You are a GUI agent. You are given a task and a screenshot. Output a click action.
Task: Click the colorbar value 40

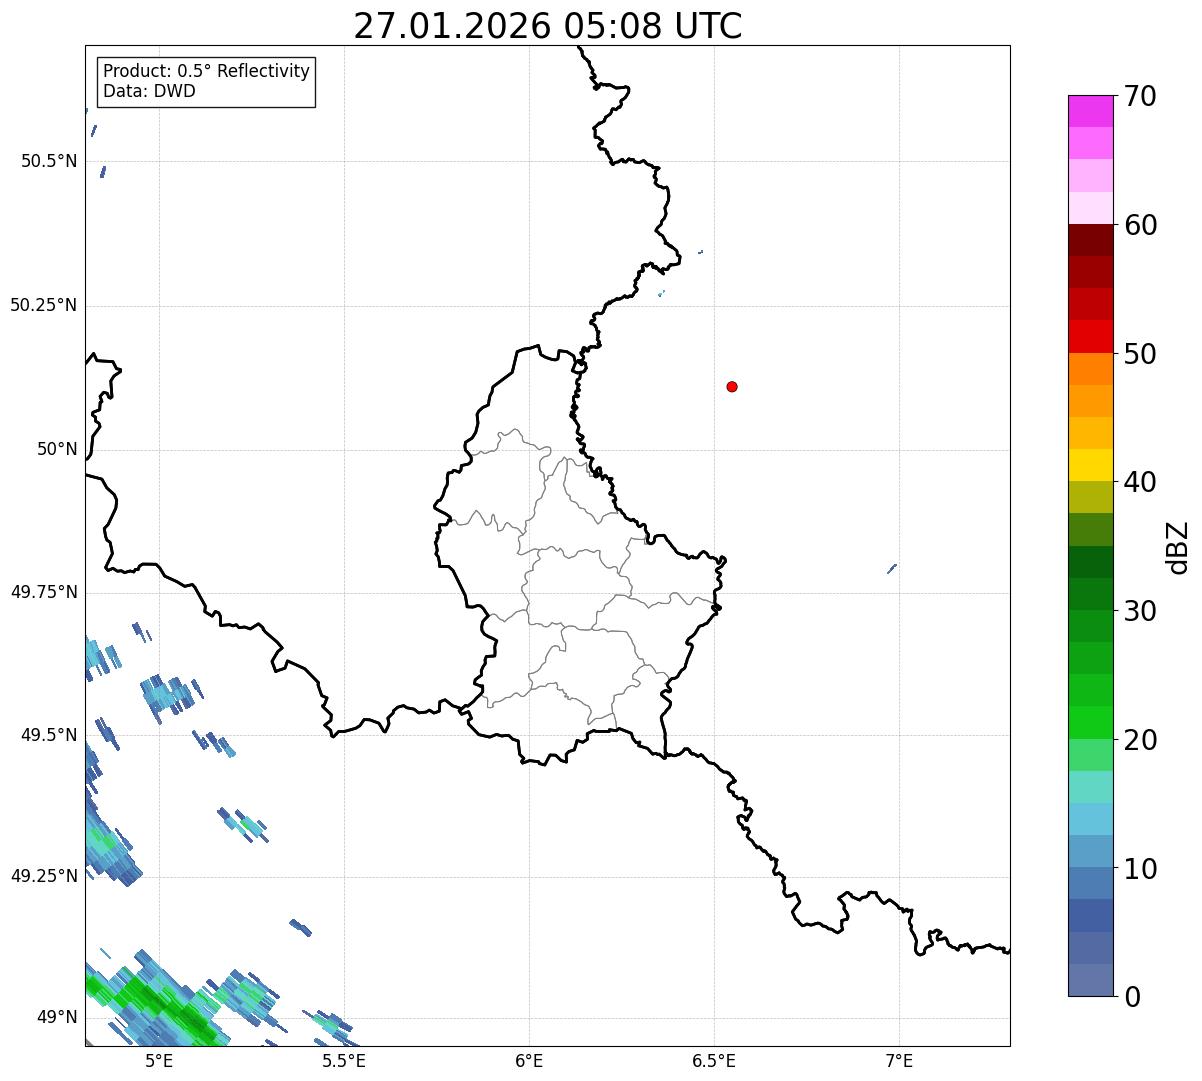click(1140, 482)
